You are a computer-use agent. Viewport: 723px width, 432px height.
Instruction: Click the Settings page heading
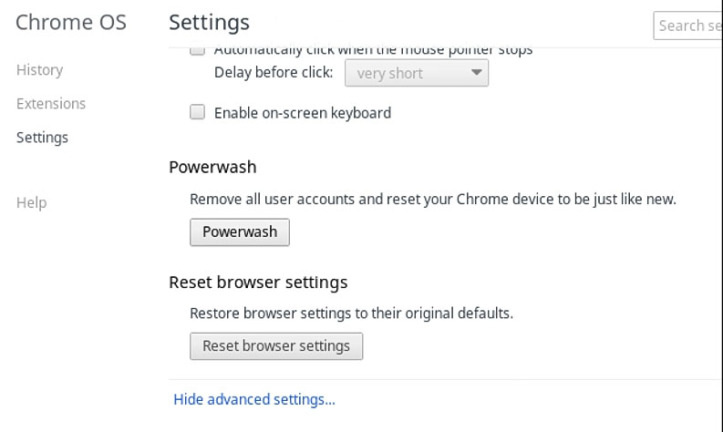(x=209, y=23)
